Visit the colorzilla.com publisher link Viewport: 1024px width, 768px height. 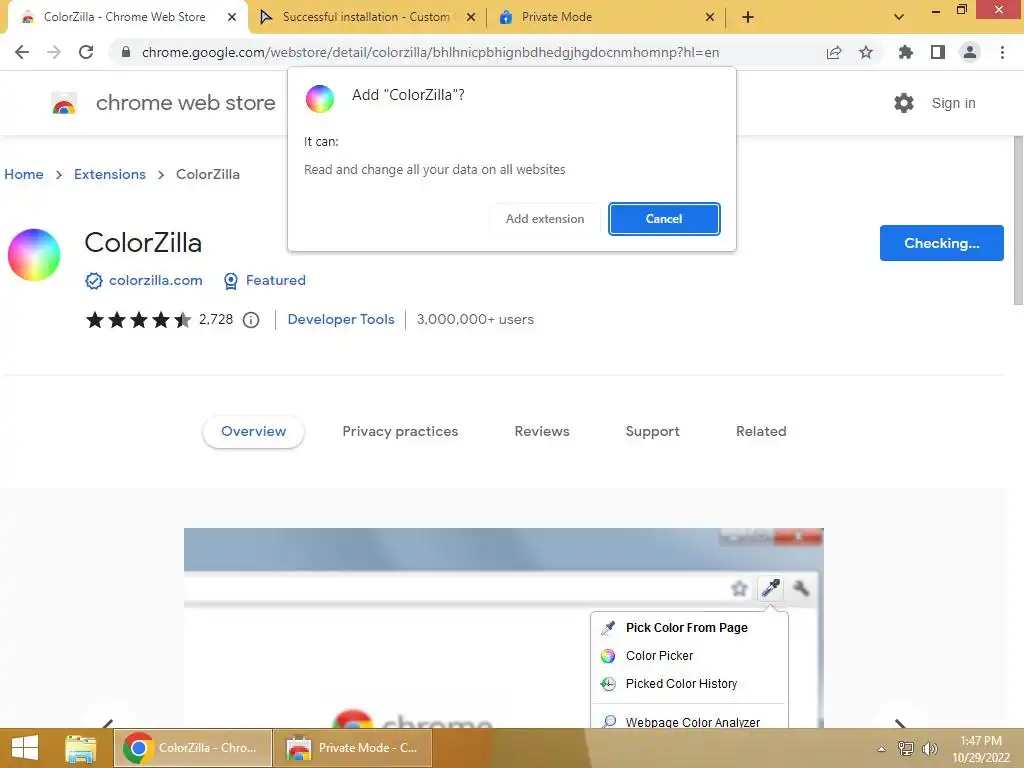[155, 281]
